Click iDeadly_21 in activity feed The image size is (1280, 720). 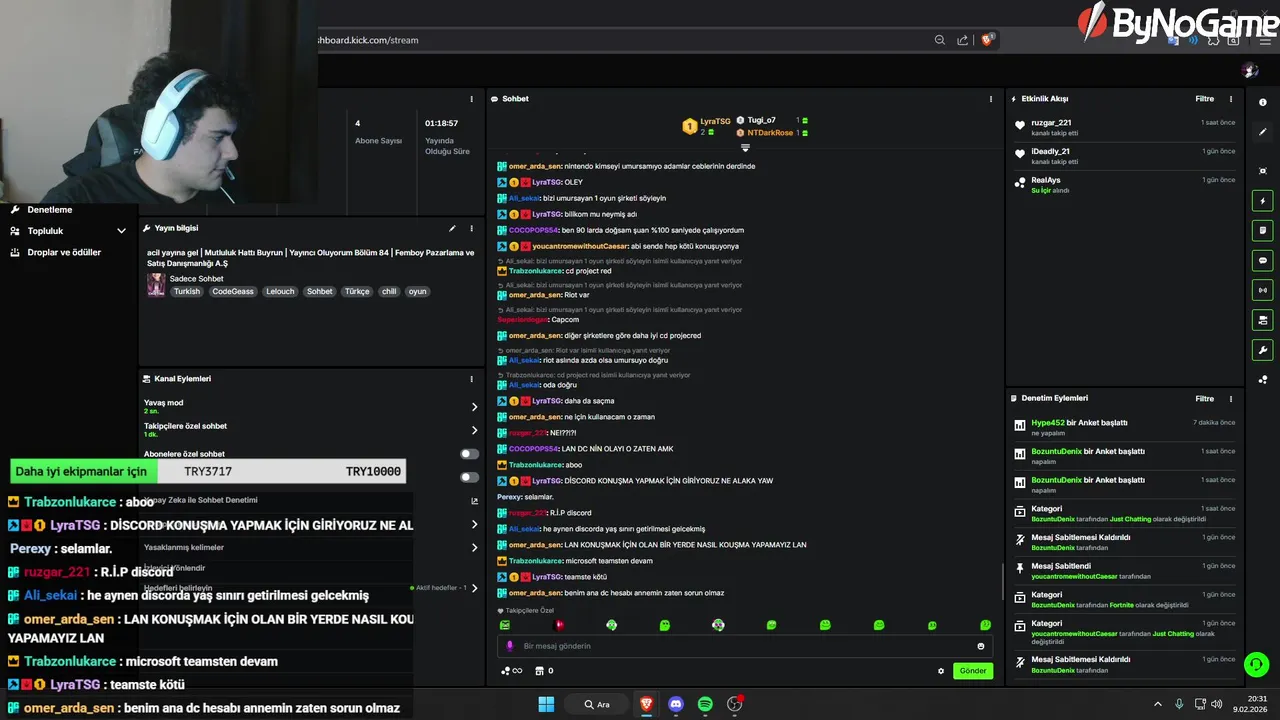1050,151
